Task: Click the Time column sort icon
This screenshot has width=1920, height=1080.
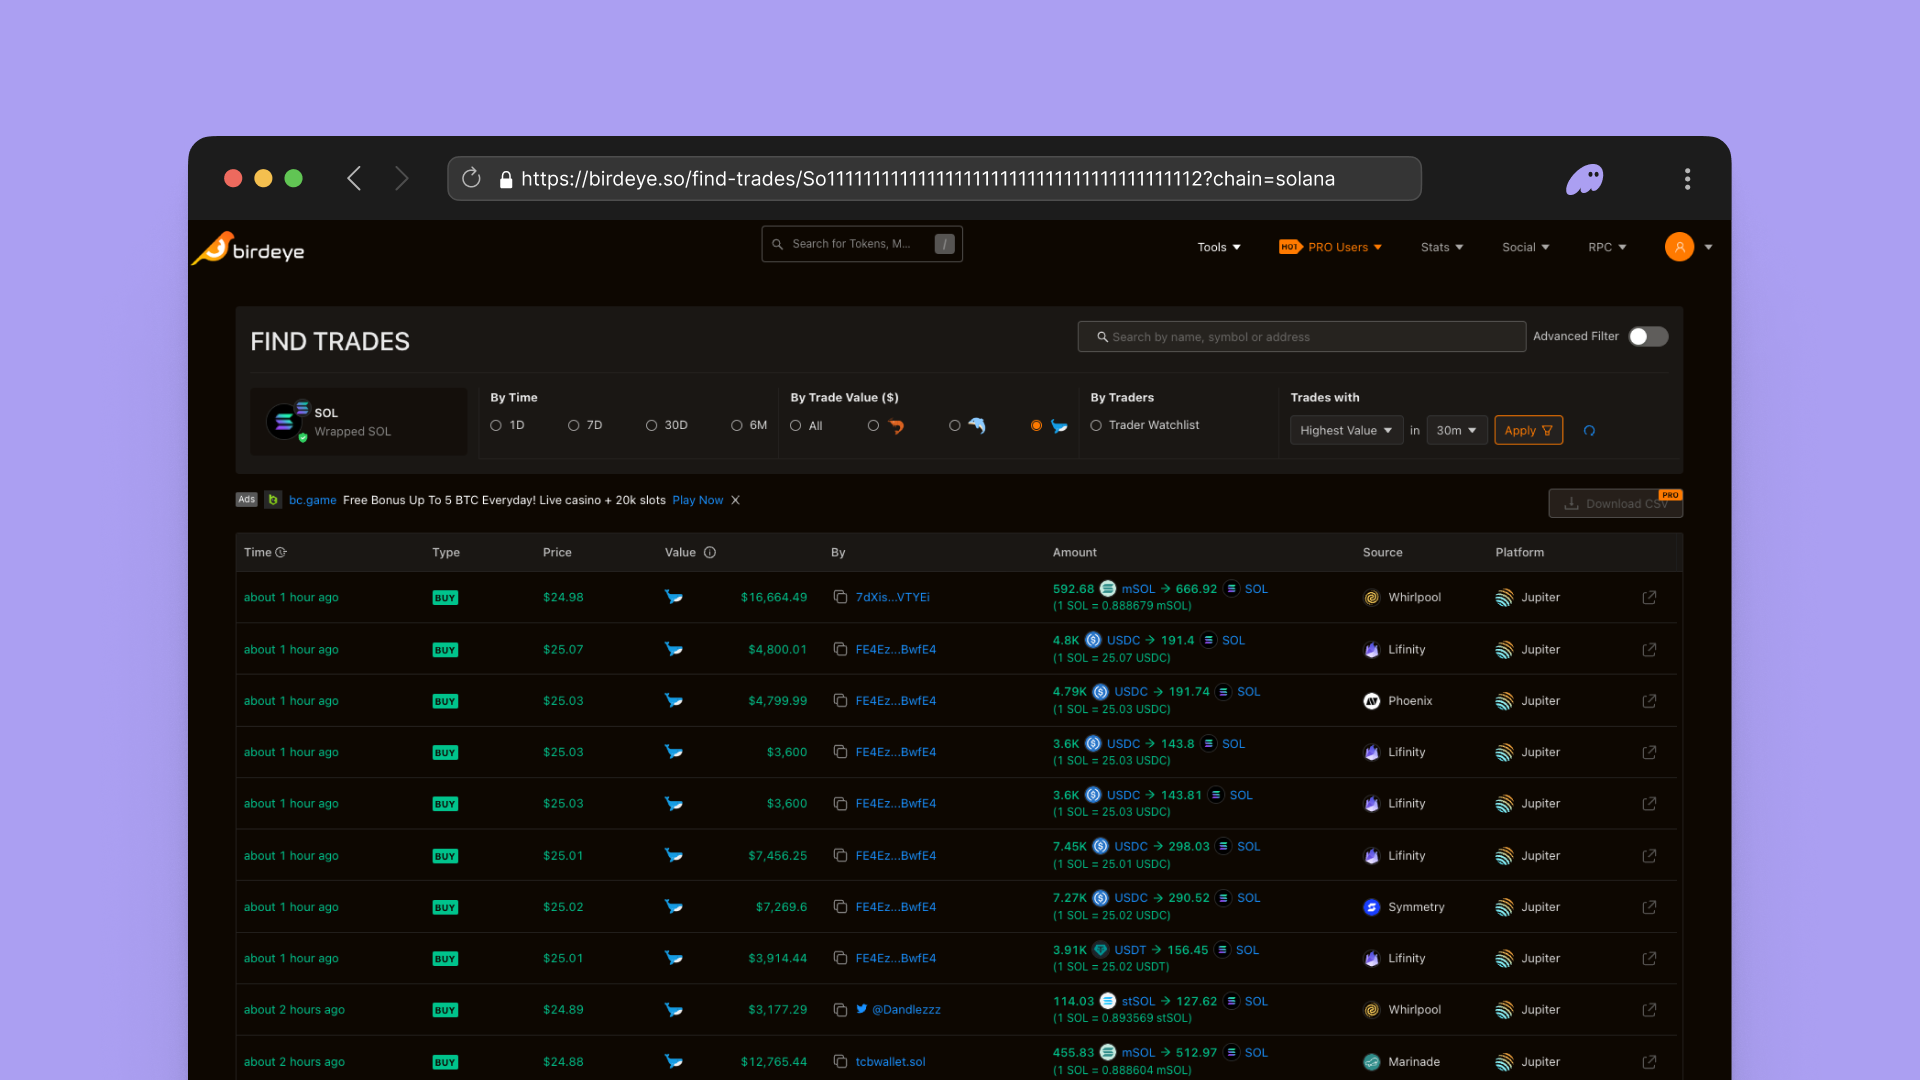Action: pos(281,552)
